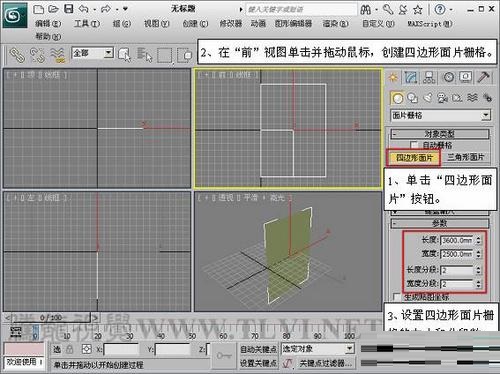Open the 创建(C) menu
Viewport: 500px width, 374px height.
[x=195, y=24]
